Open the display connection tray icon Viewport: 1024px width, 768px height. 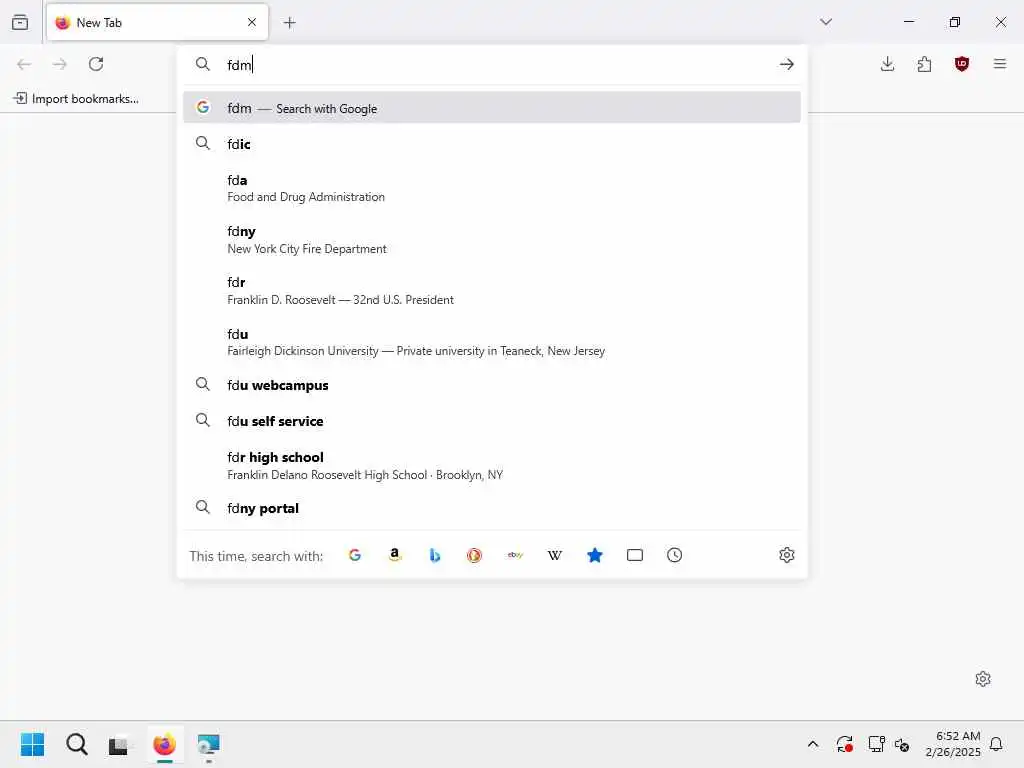[876, 744]
